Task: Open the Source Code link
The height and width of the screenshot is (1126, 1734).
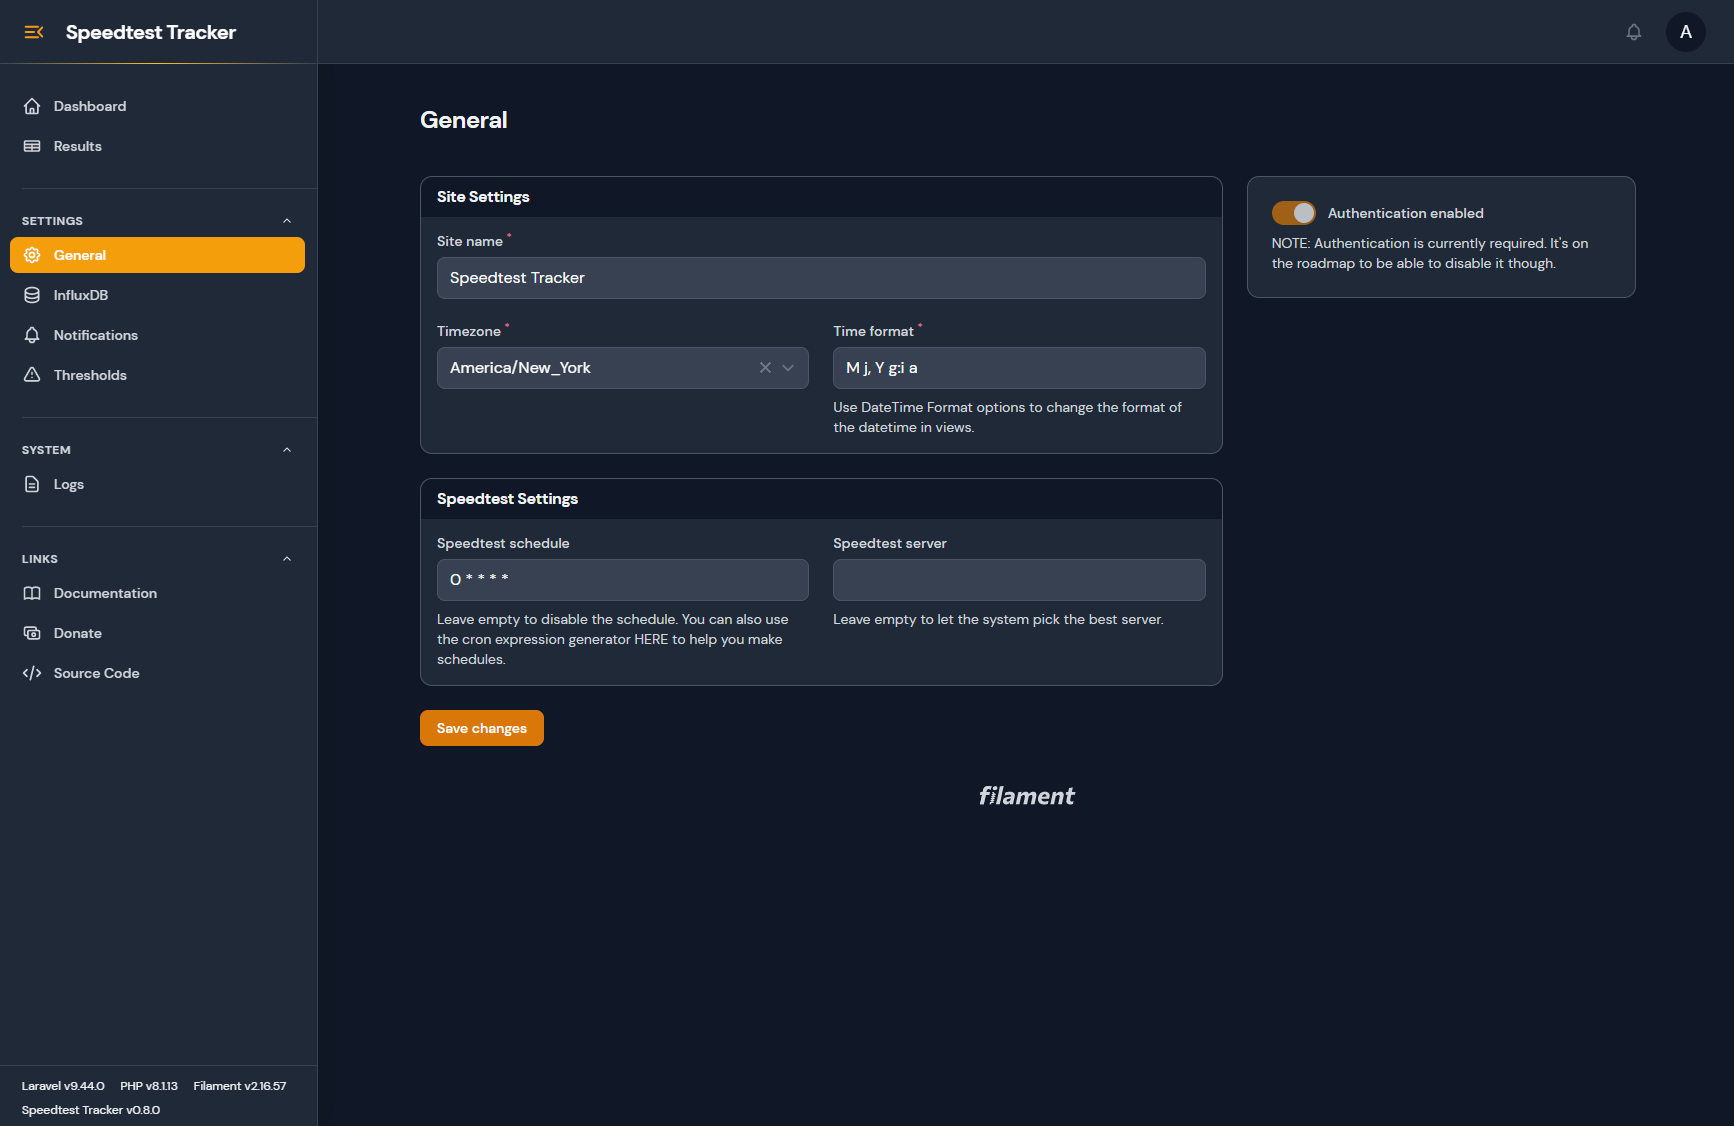Action: (157, 673)
